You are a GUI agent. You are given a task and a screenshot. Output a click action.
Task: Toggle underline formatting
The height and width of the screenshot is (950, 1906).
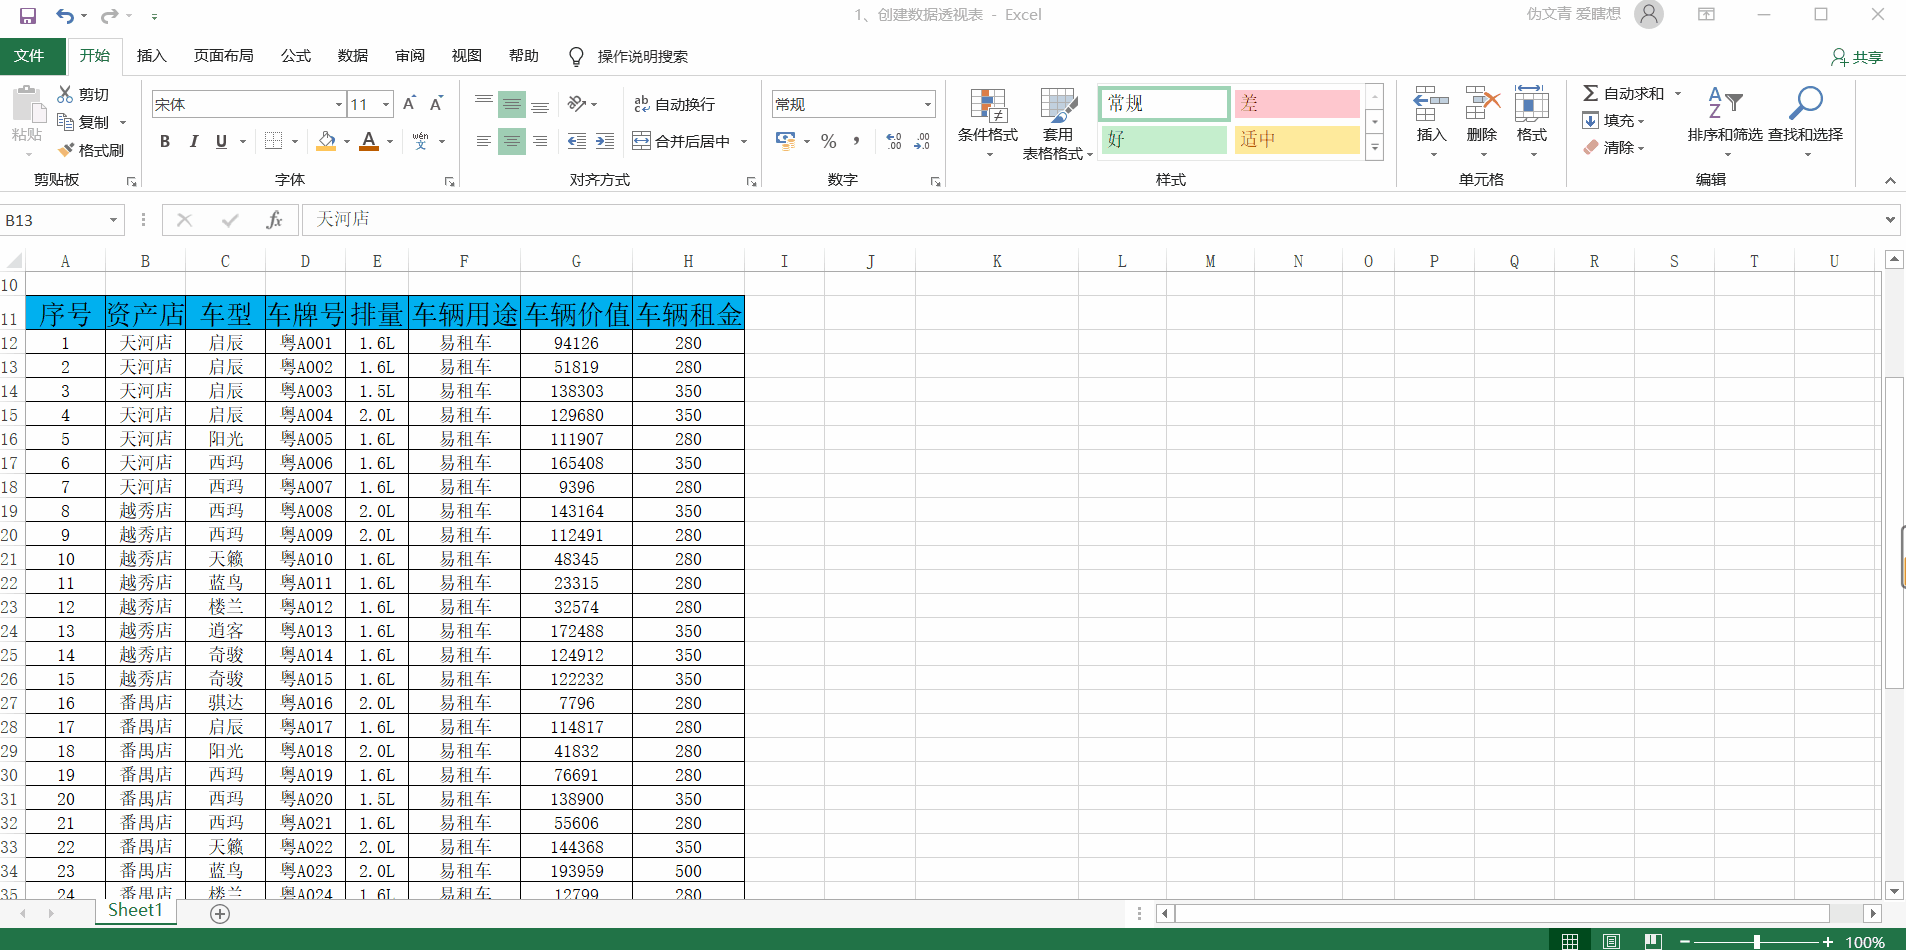pos(221,141)
